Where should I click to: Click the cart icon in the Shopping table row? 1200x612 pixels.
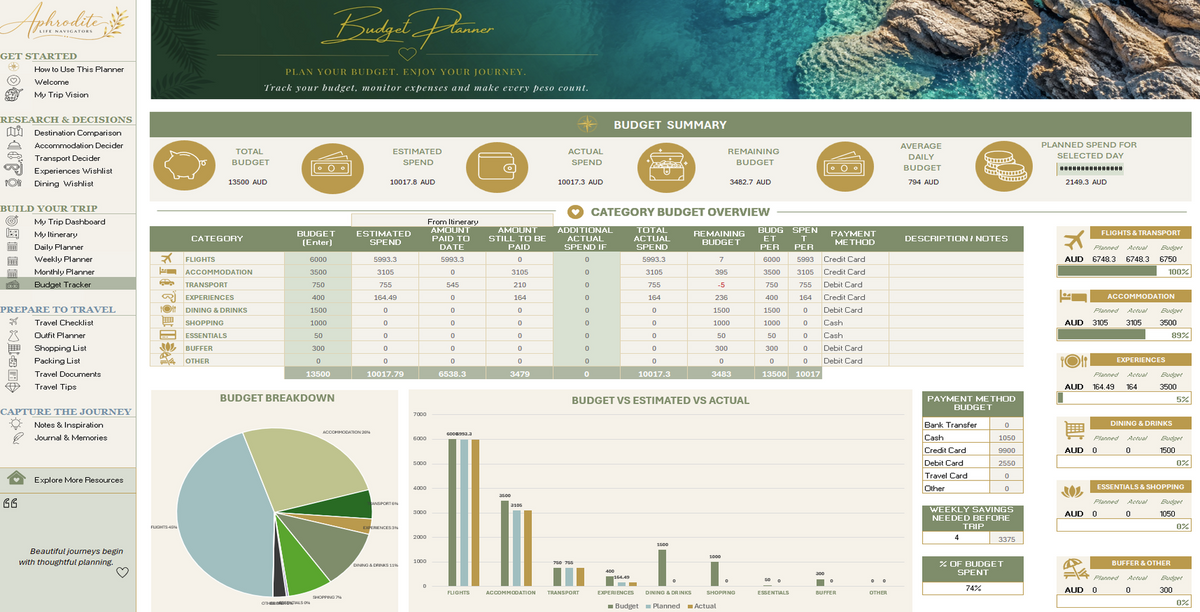[168, 322]
